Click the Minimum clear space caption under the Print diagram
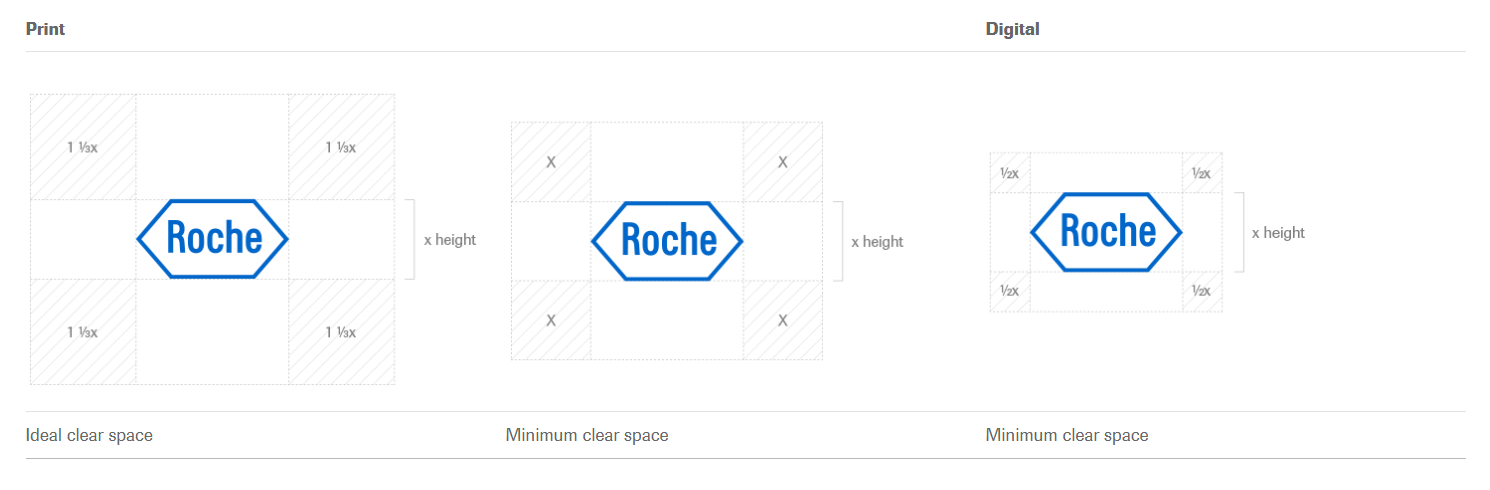Viewport: 1490px width, 490px height. point(587,435)
